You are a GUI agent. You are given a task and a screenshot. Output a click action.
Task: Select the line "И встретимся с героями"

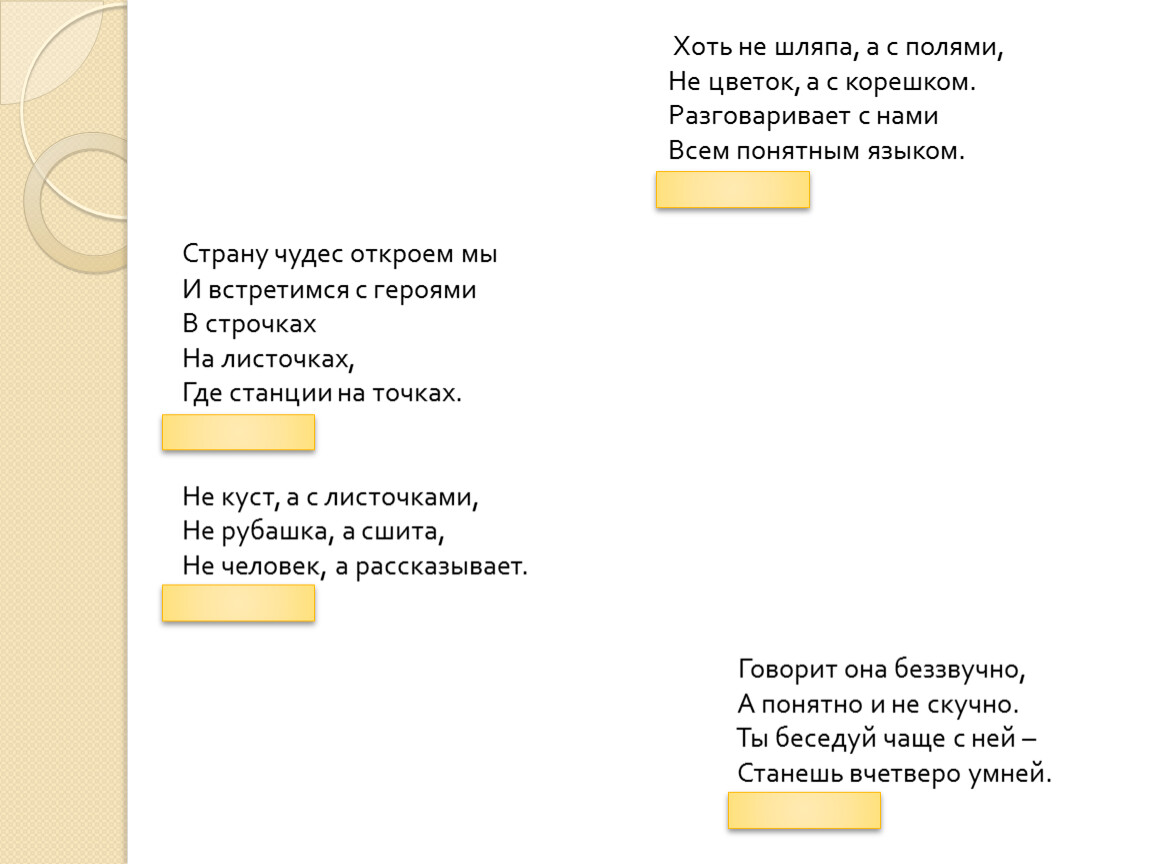tap(330, 290)
